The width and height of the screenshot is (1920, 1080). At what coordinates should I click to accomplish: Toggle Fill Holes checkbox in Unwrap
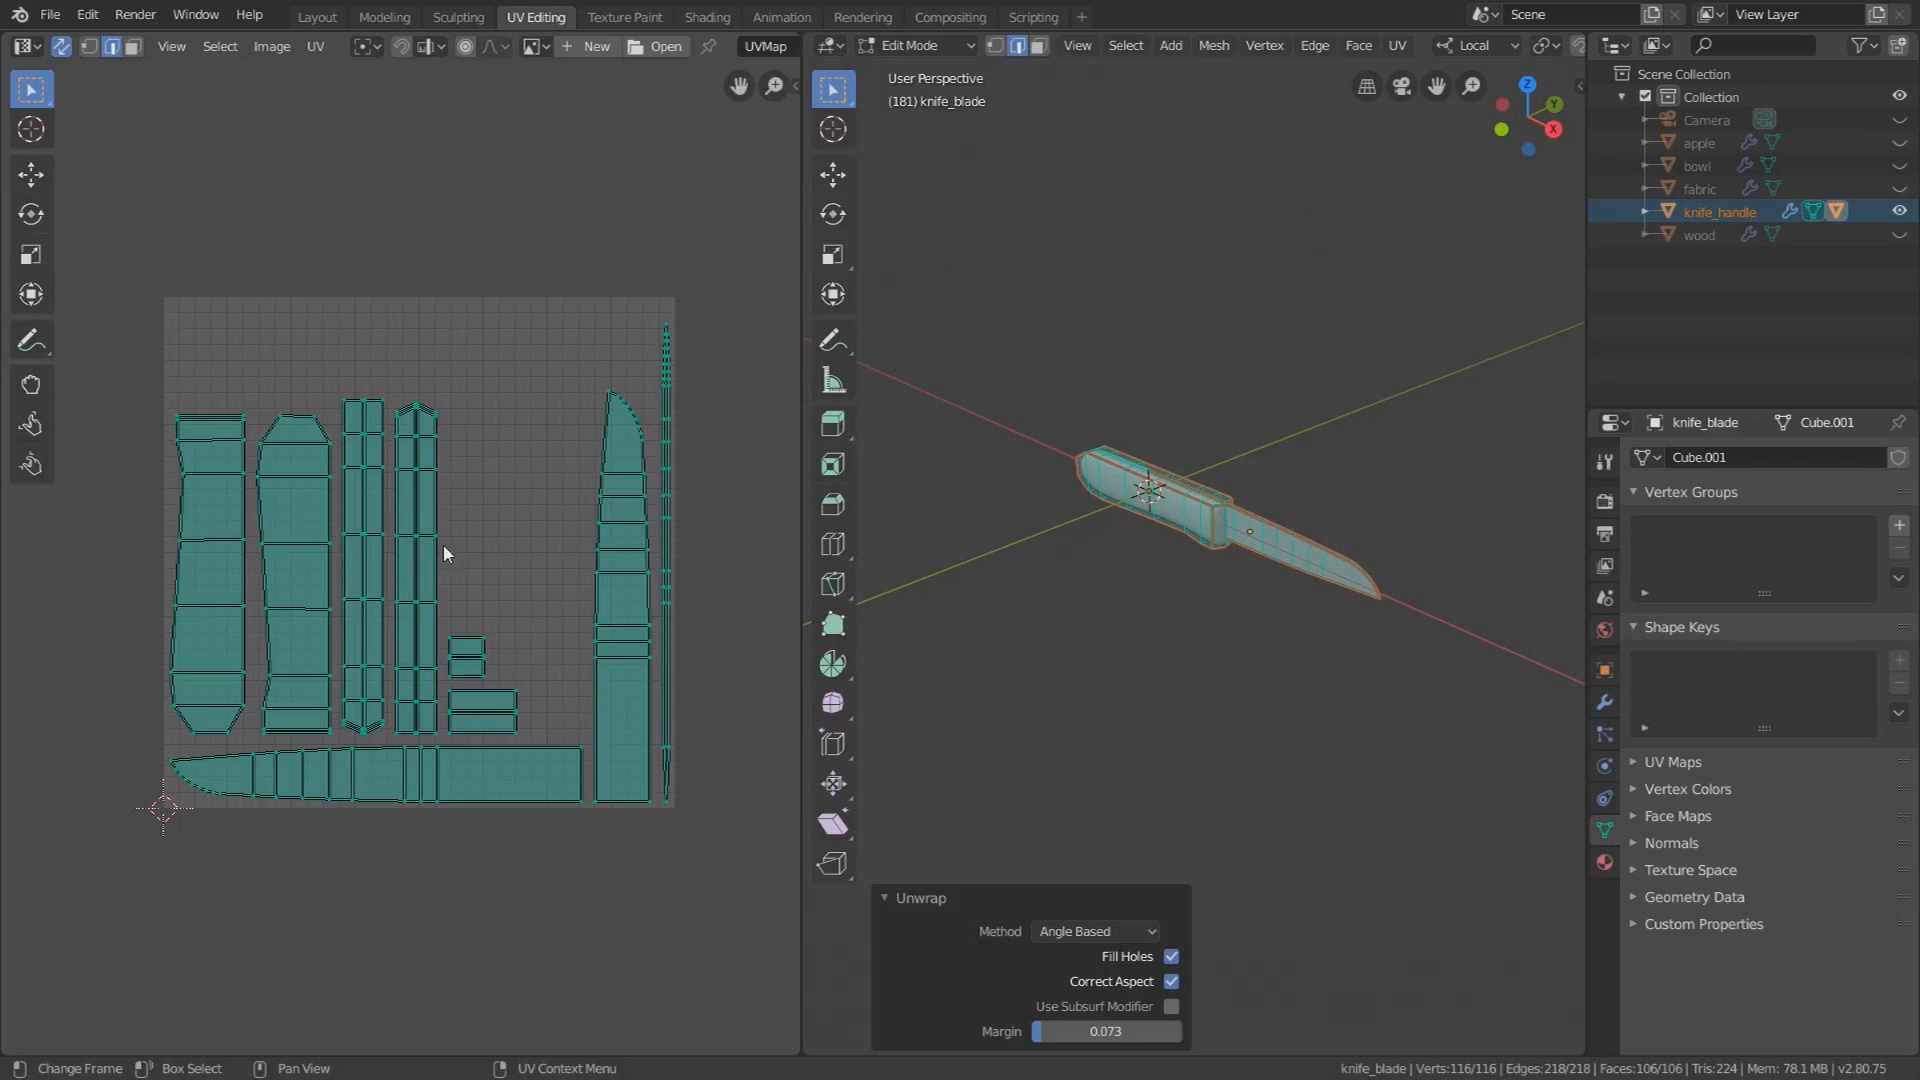tap(1172, 955)
